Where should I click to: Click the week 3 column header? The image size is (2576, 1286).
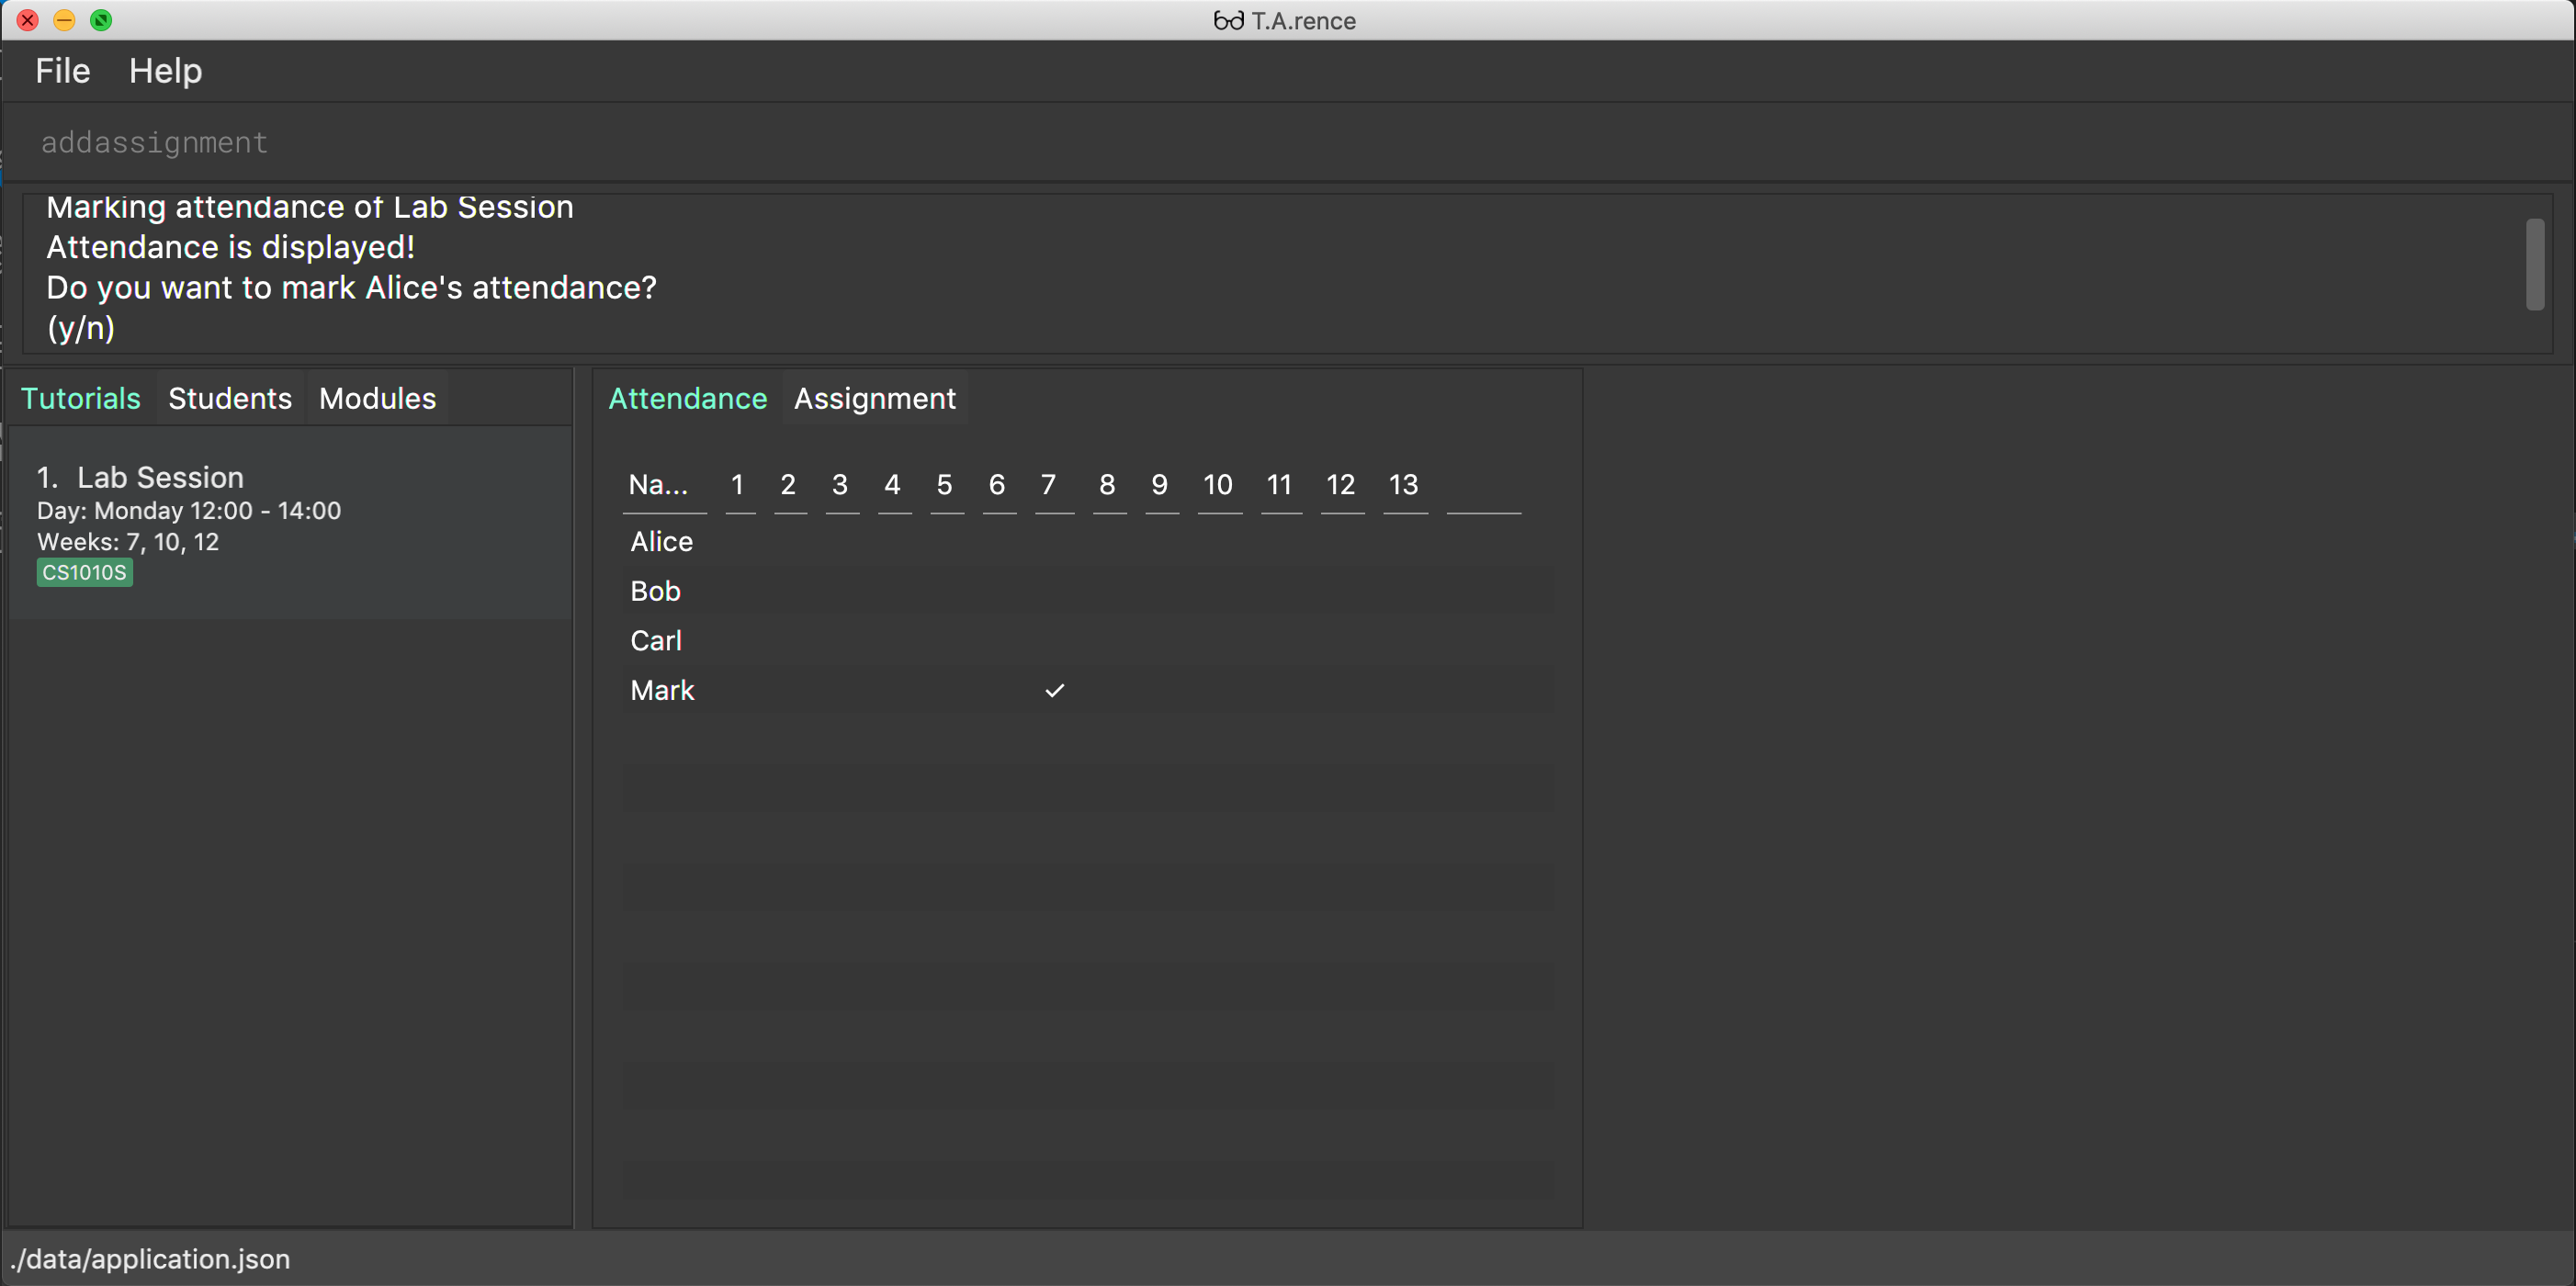coord(841,485)
